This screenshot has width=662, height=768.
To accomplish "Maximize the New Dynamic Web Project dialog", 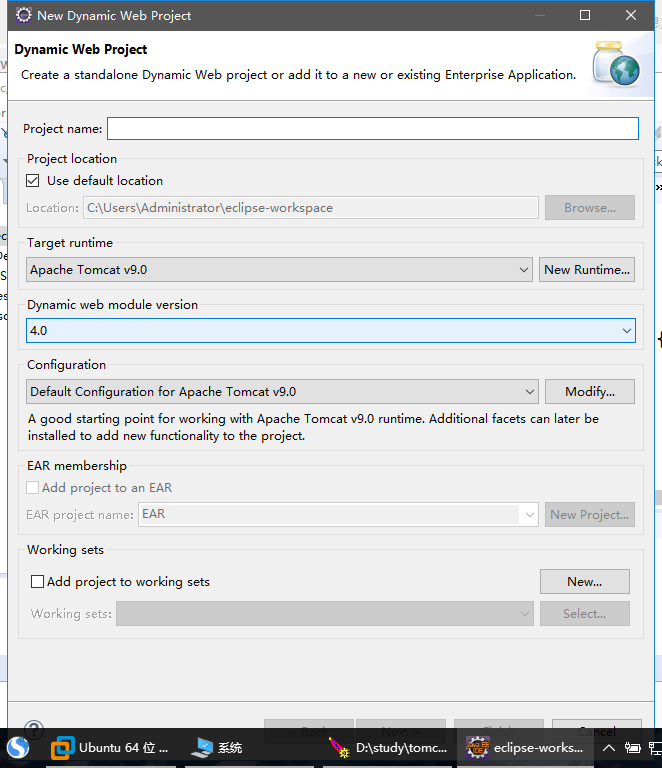I will [585, 15].
